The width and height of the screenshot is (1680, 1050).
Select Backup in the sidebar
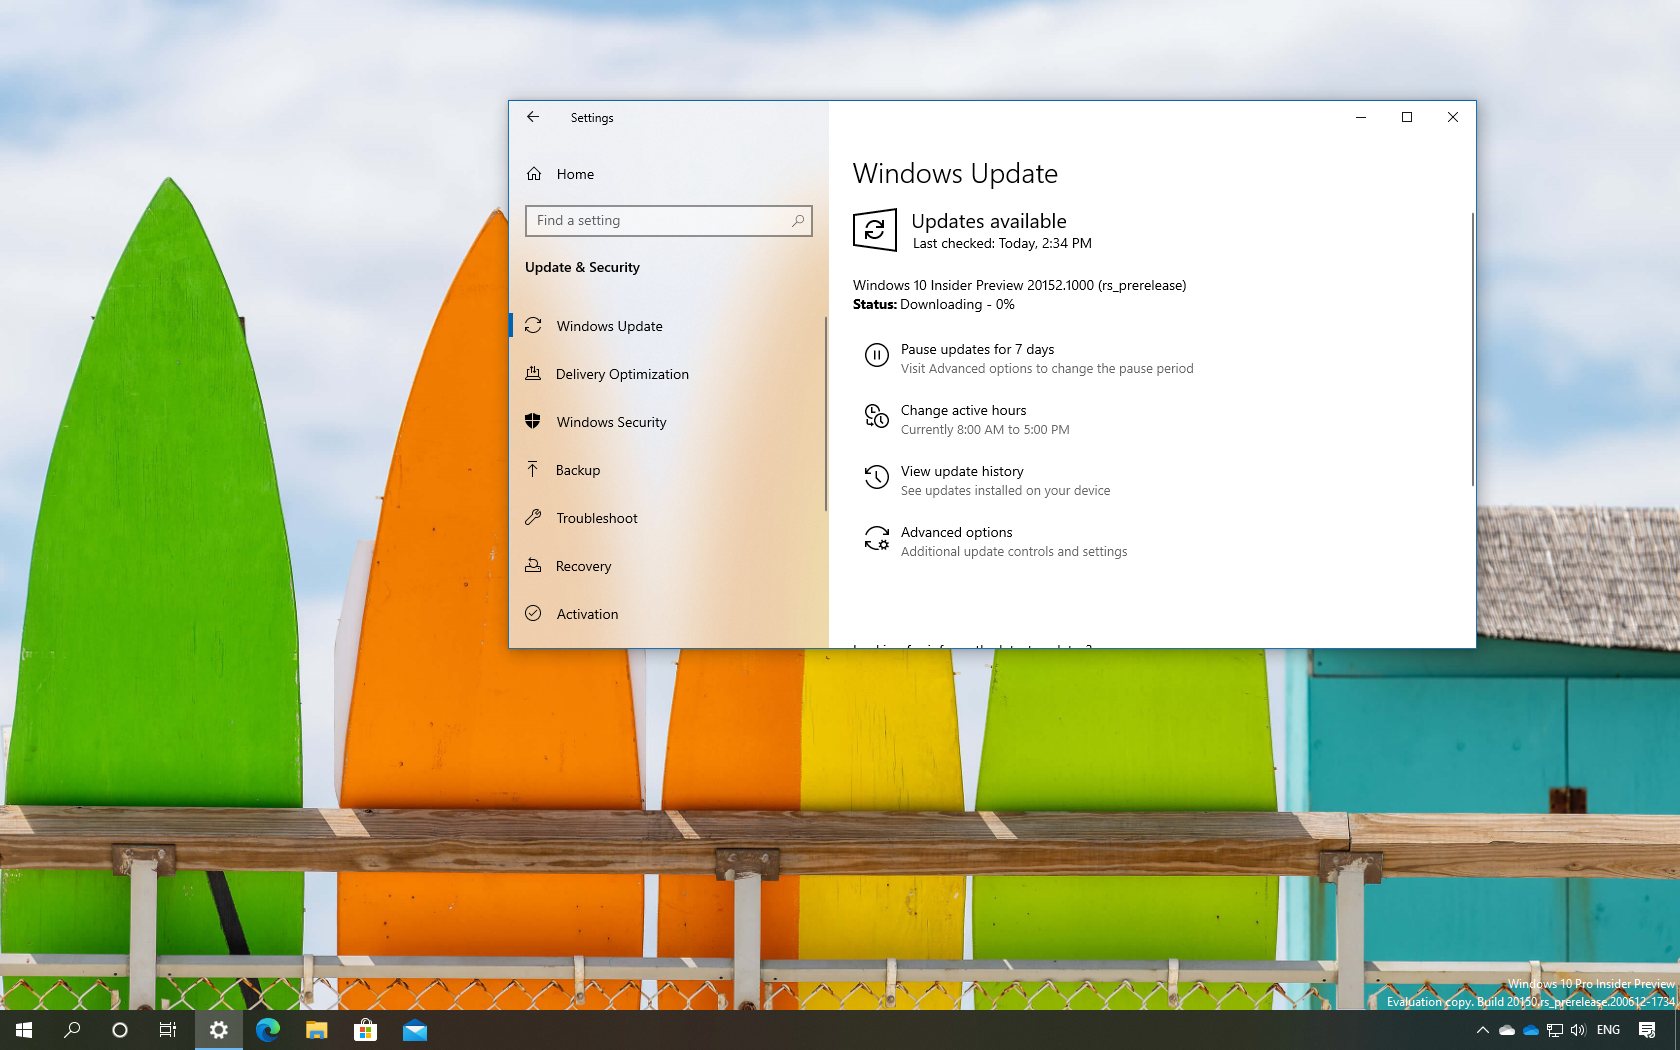coord(578,470)
